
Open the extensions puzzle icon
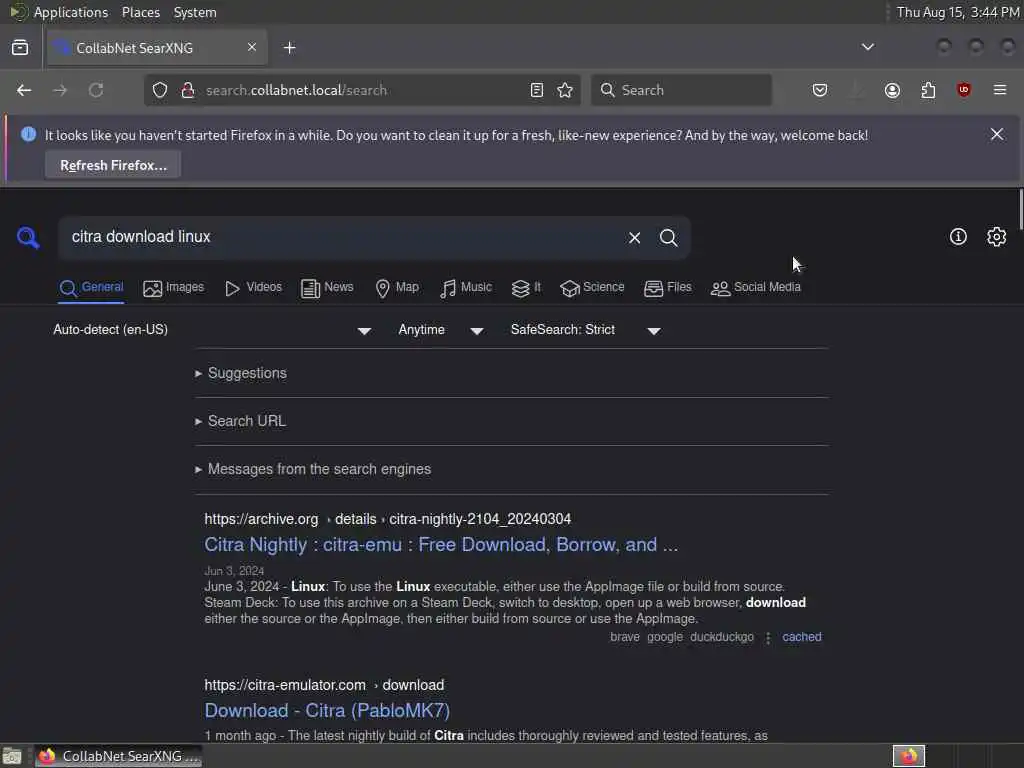(x=928, y=90)
